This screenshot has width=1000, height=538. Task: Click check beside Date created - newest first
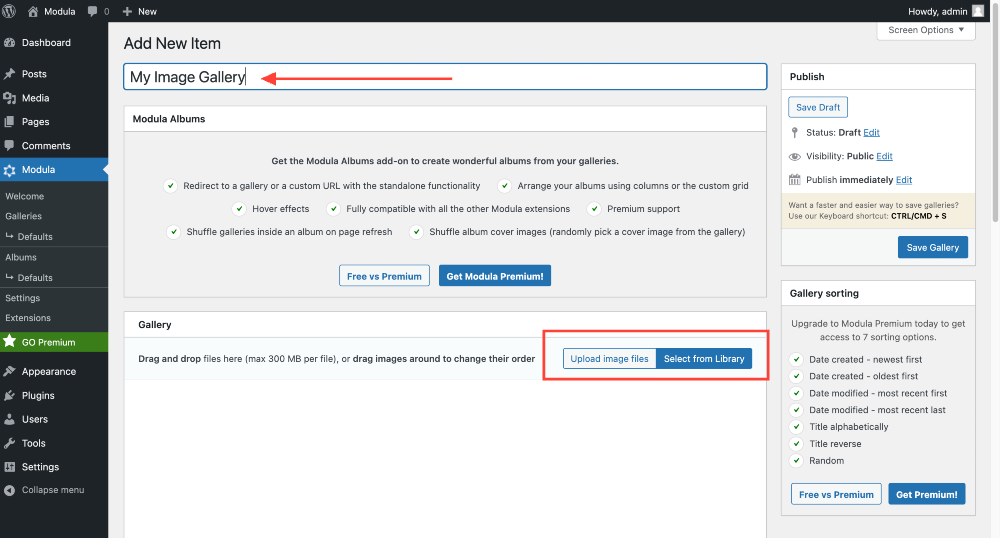click(797, 359)
